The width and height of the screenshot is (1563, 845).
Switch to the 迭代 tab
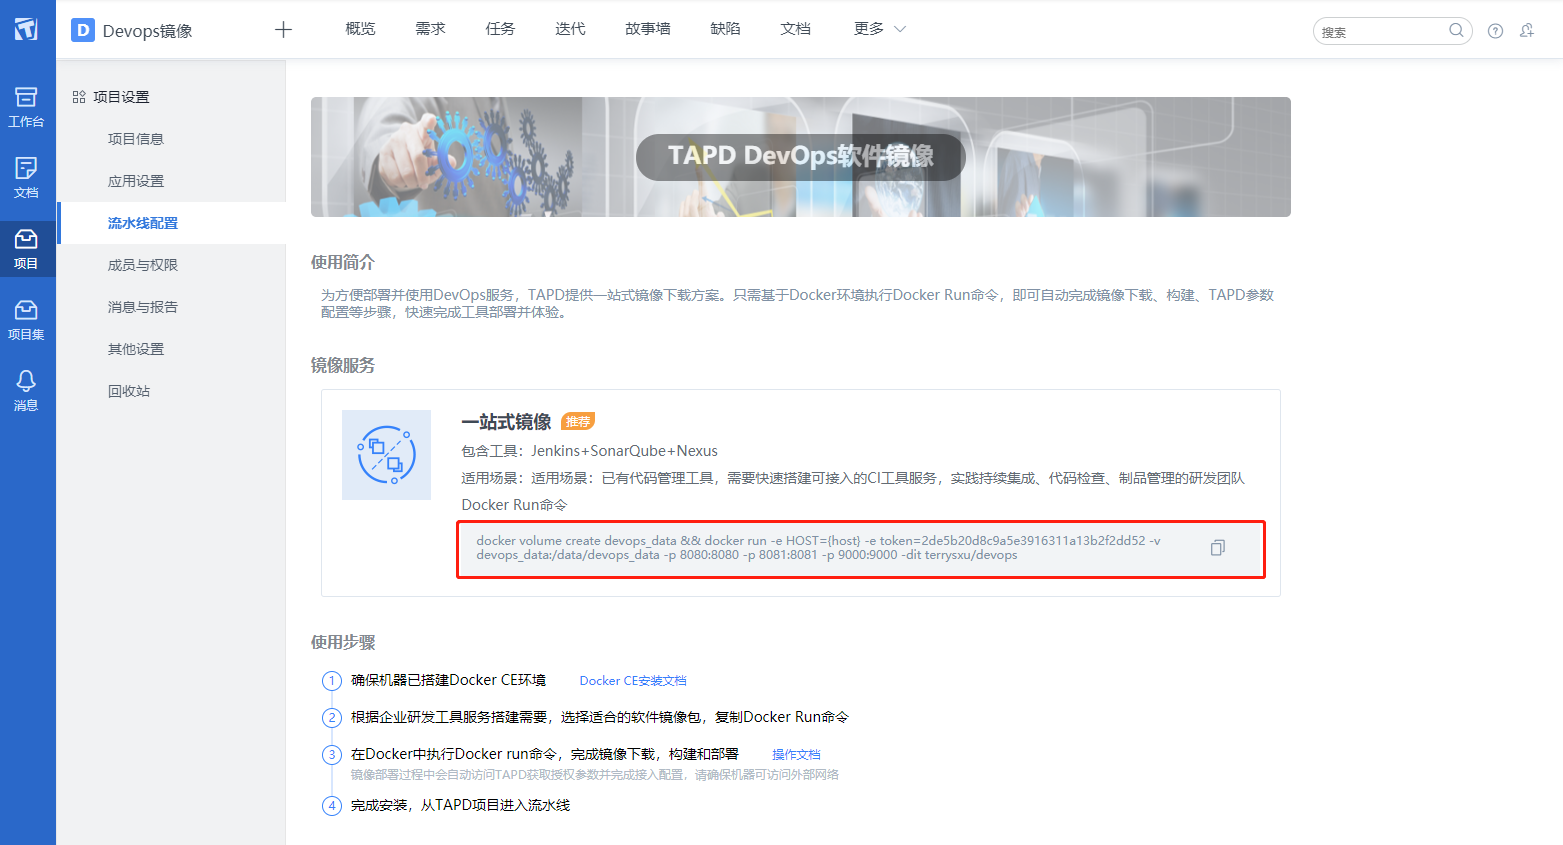coord(570,29)
